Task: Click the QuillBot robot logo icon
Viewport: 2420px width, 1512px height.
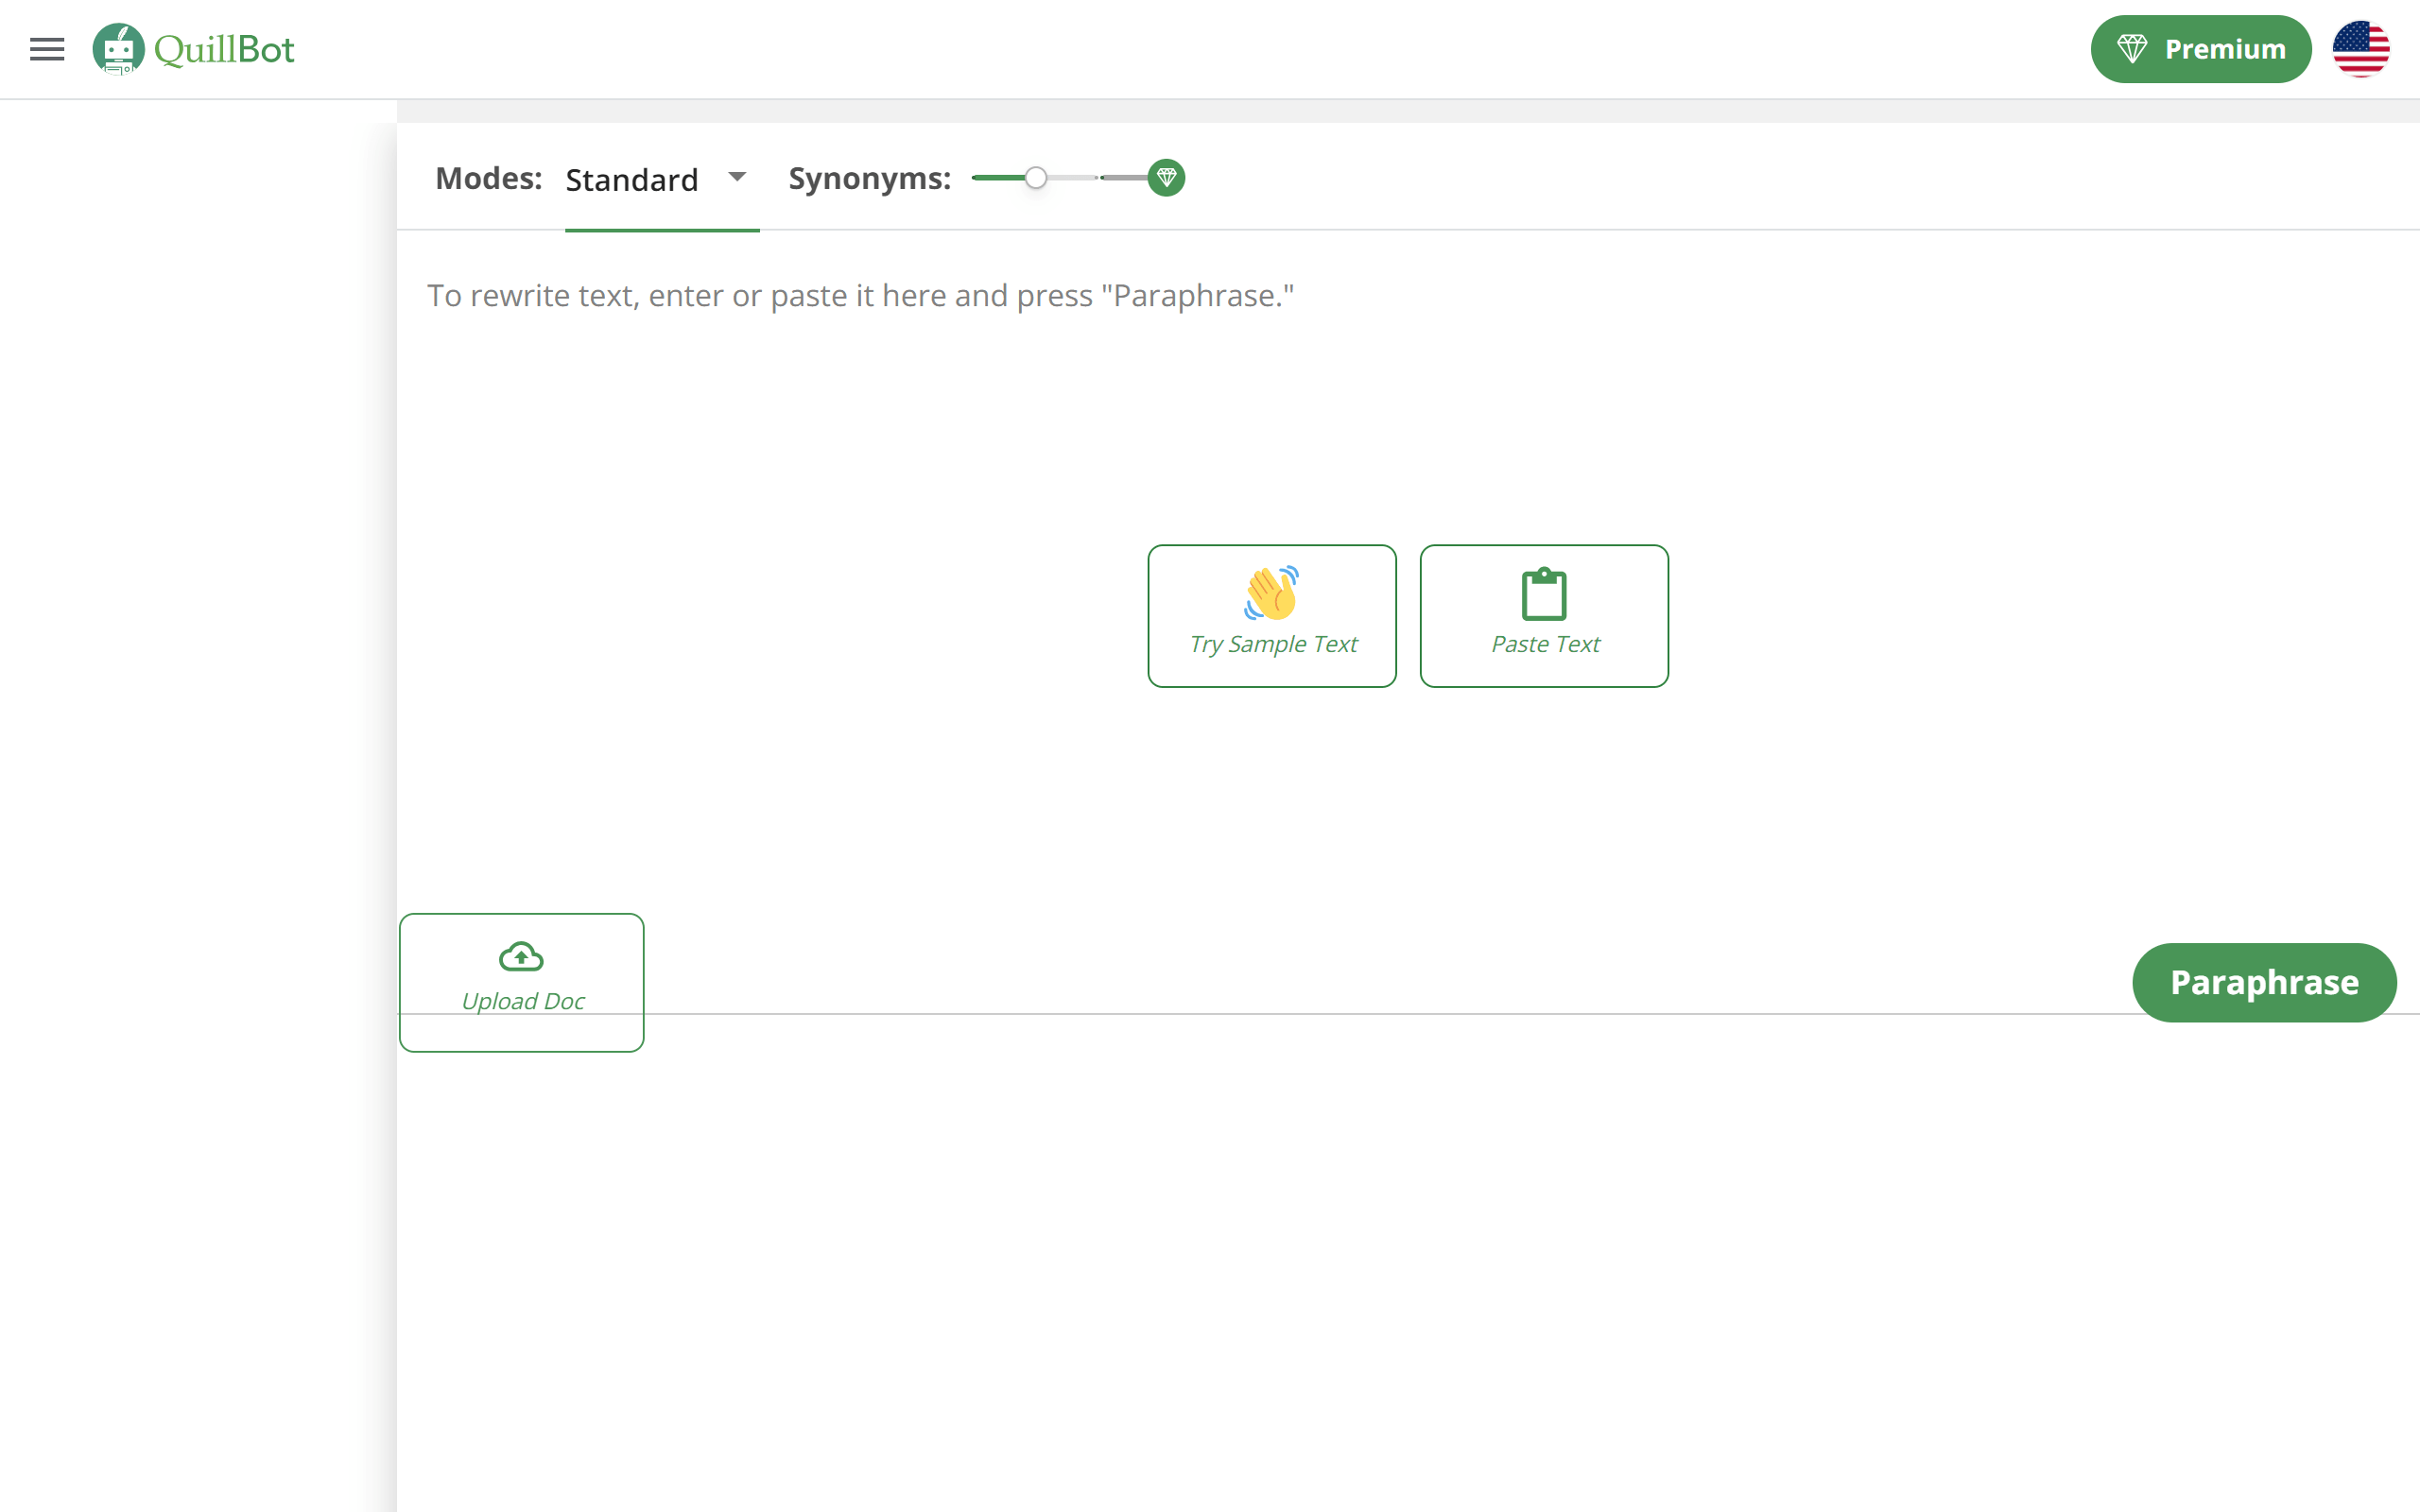Action: [x=118, y=49]
